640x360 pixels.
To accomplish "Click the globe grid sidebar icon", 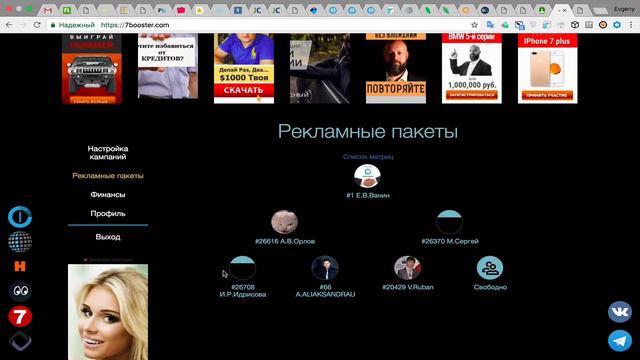I will (x=20, y=241).
